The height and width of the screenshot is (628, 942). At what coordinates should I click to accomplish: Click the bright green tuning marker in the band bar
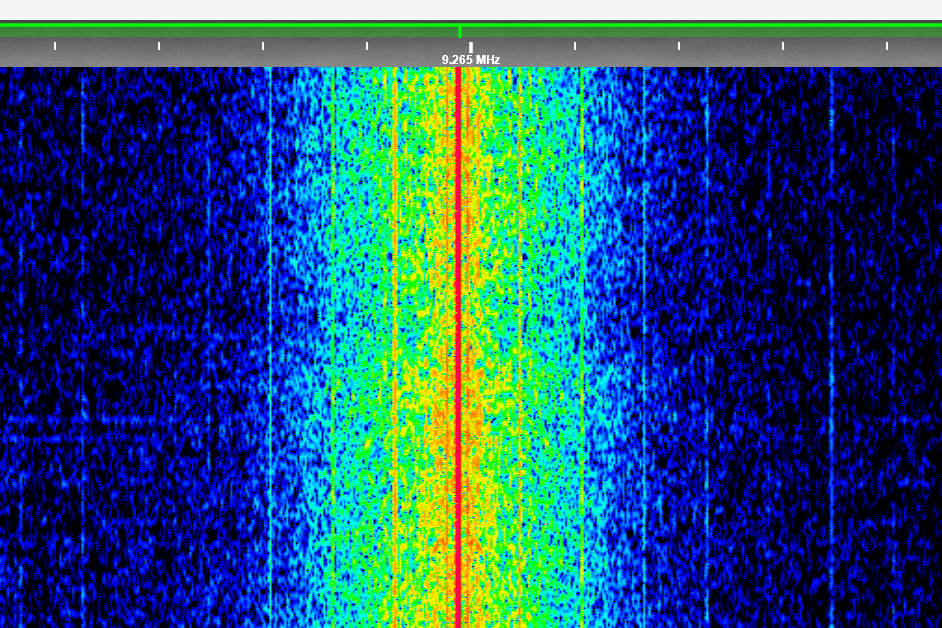[460, 32]
